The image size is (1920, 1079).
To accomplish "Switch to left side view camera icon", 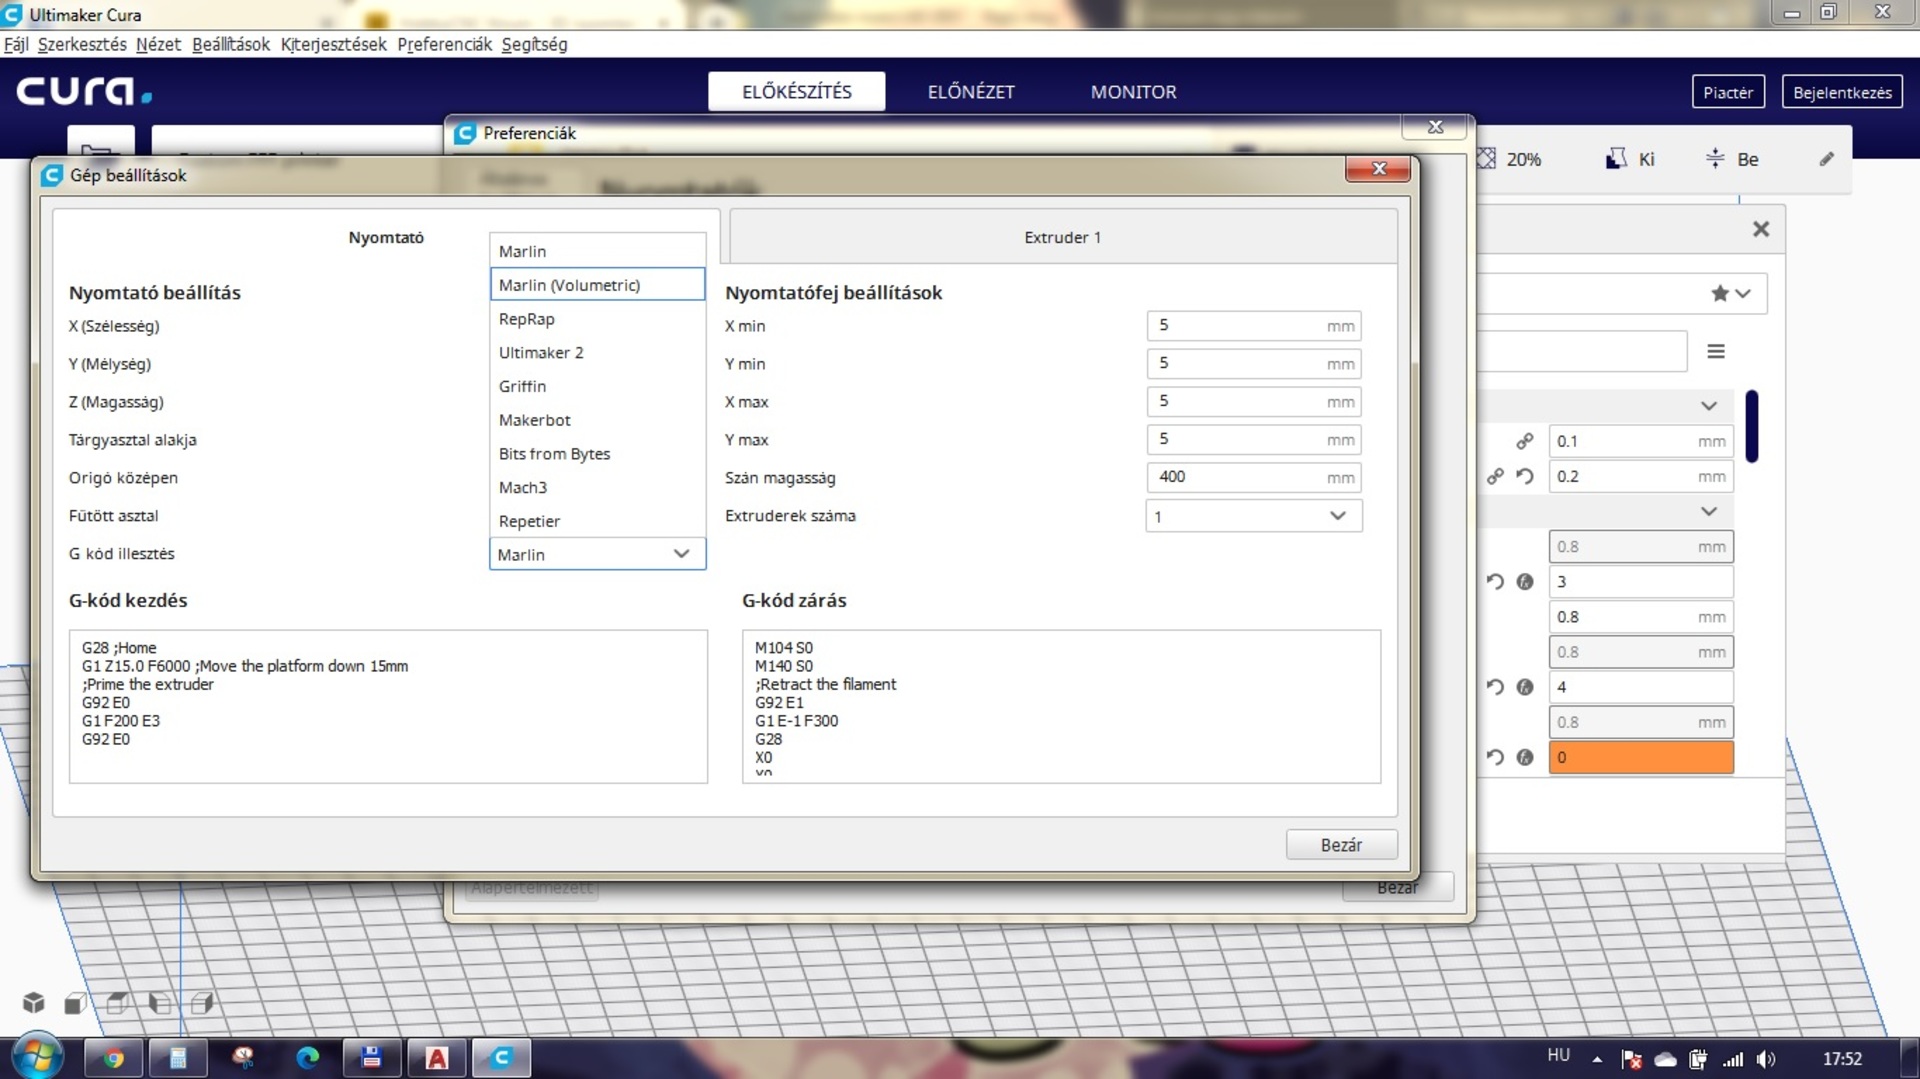I will tap(160, 1003).
